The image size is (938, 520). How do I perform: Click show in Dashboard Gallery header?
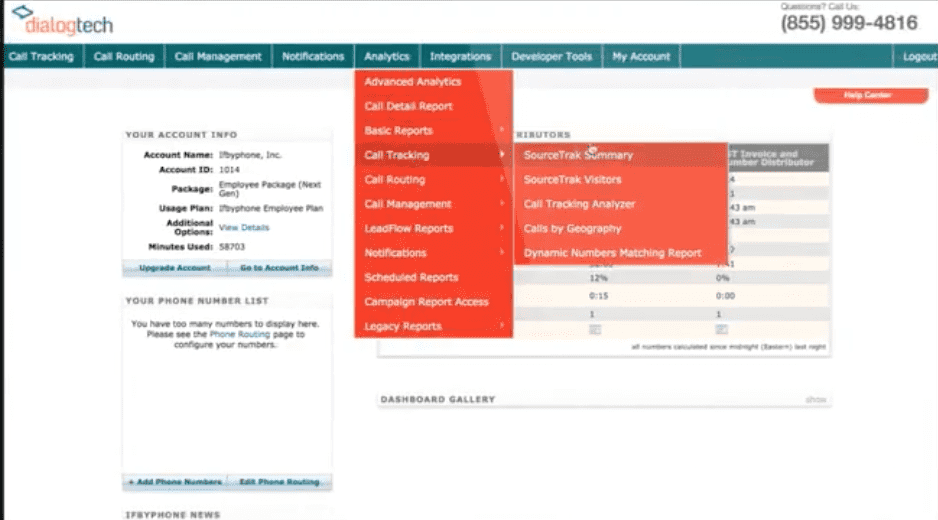(x=816, y=400)
